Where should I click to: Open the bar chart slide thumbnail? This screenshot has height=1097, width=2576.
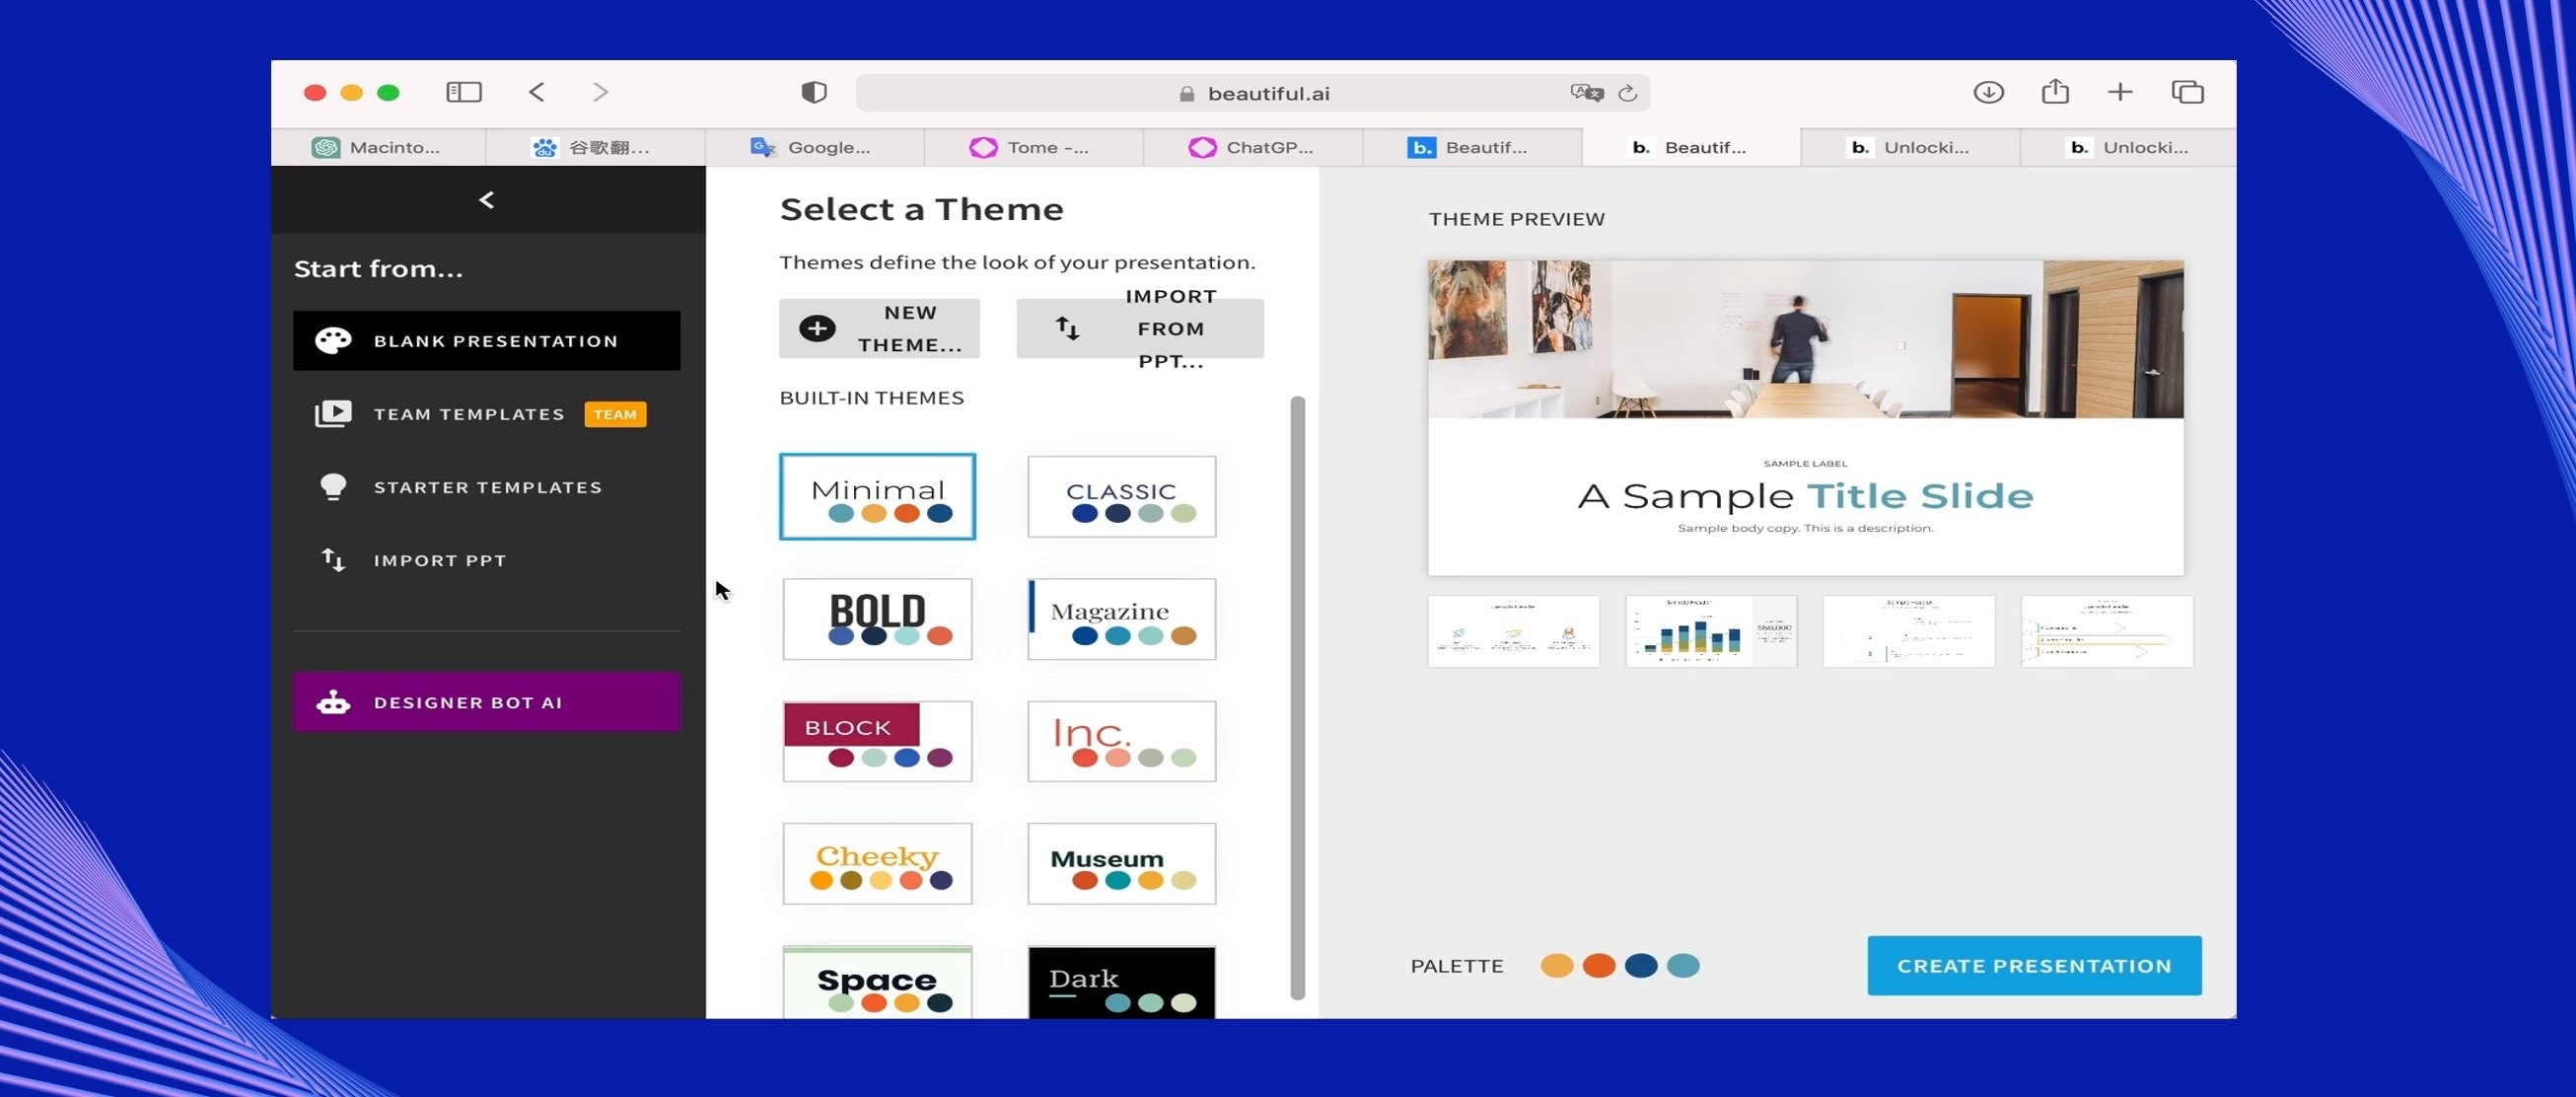pos(1710,632)
